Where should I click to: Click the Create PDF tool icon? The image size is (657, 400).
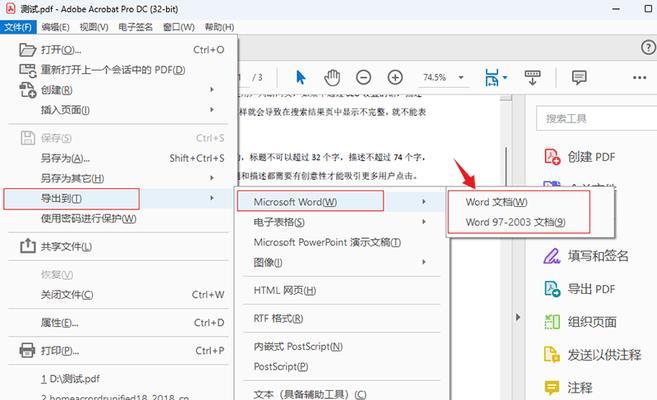click(x=552, y=157)
